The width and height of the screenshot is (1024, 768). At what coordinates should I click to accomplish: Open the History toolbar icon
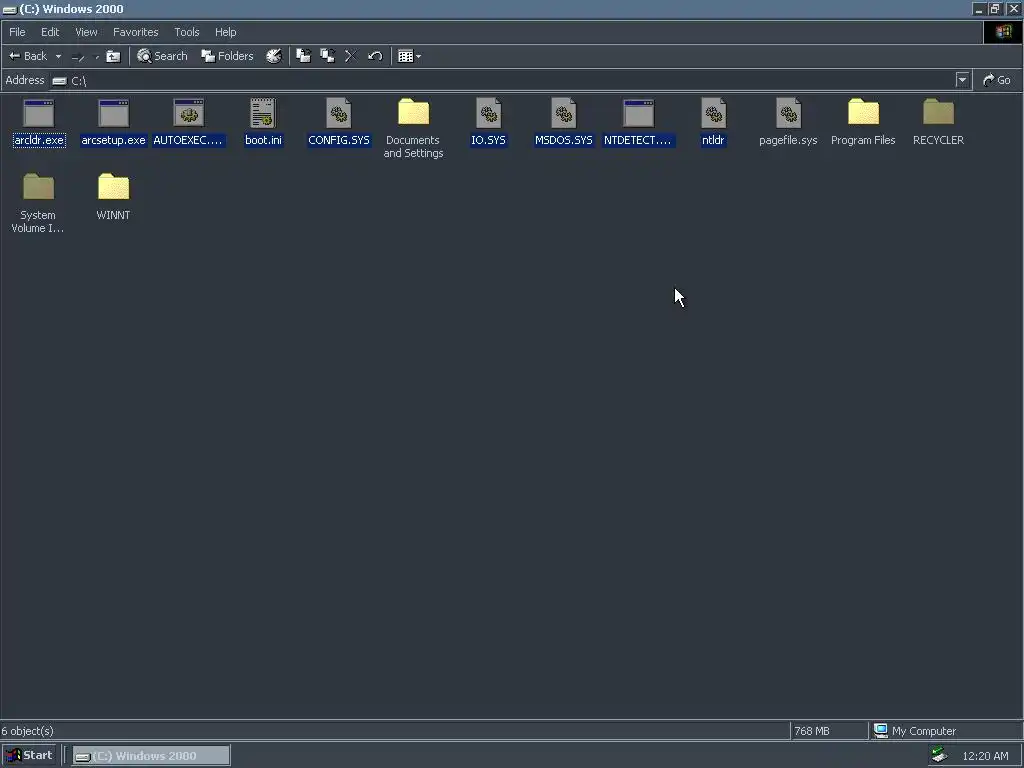point(274,56)
